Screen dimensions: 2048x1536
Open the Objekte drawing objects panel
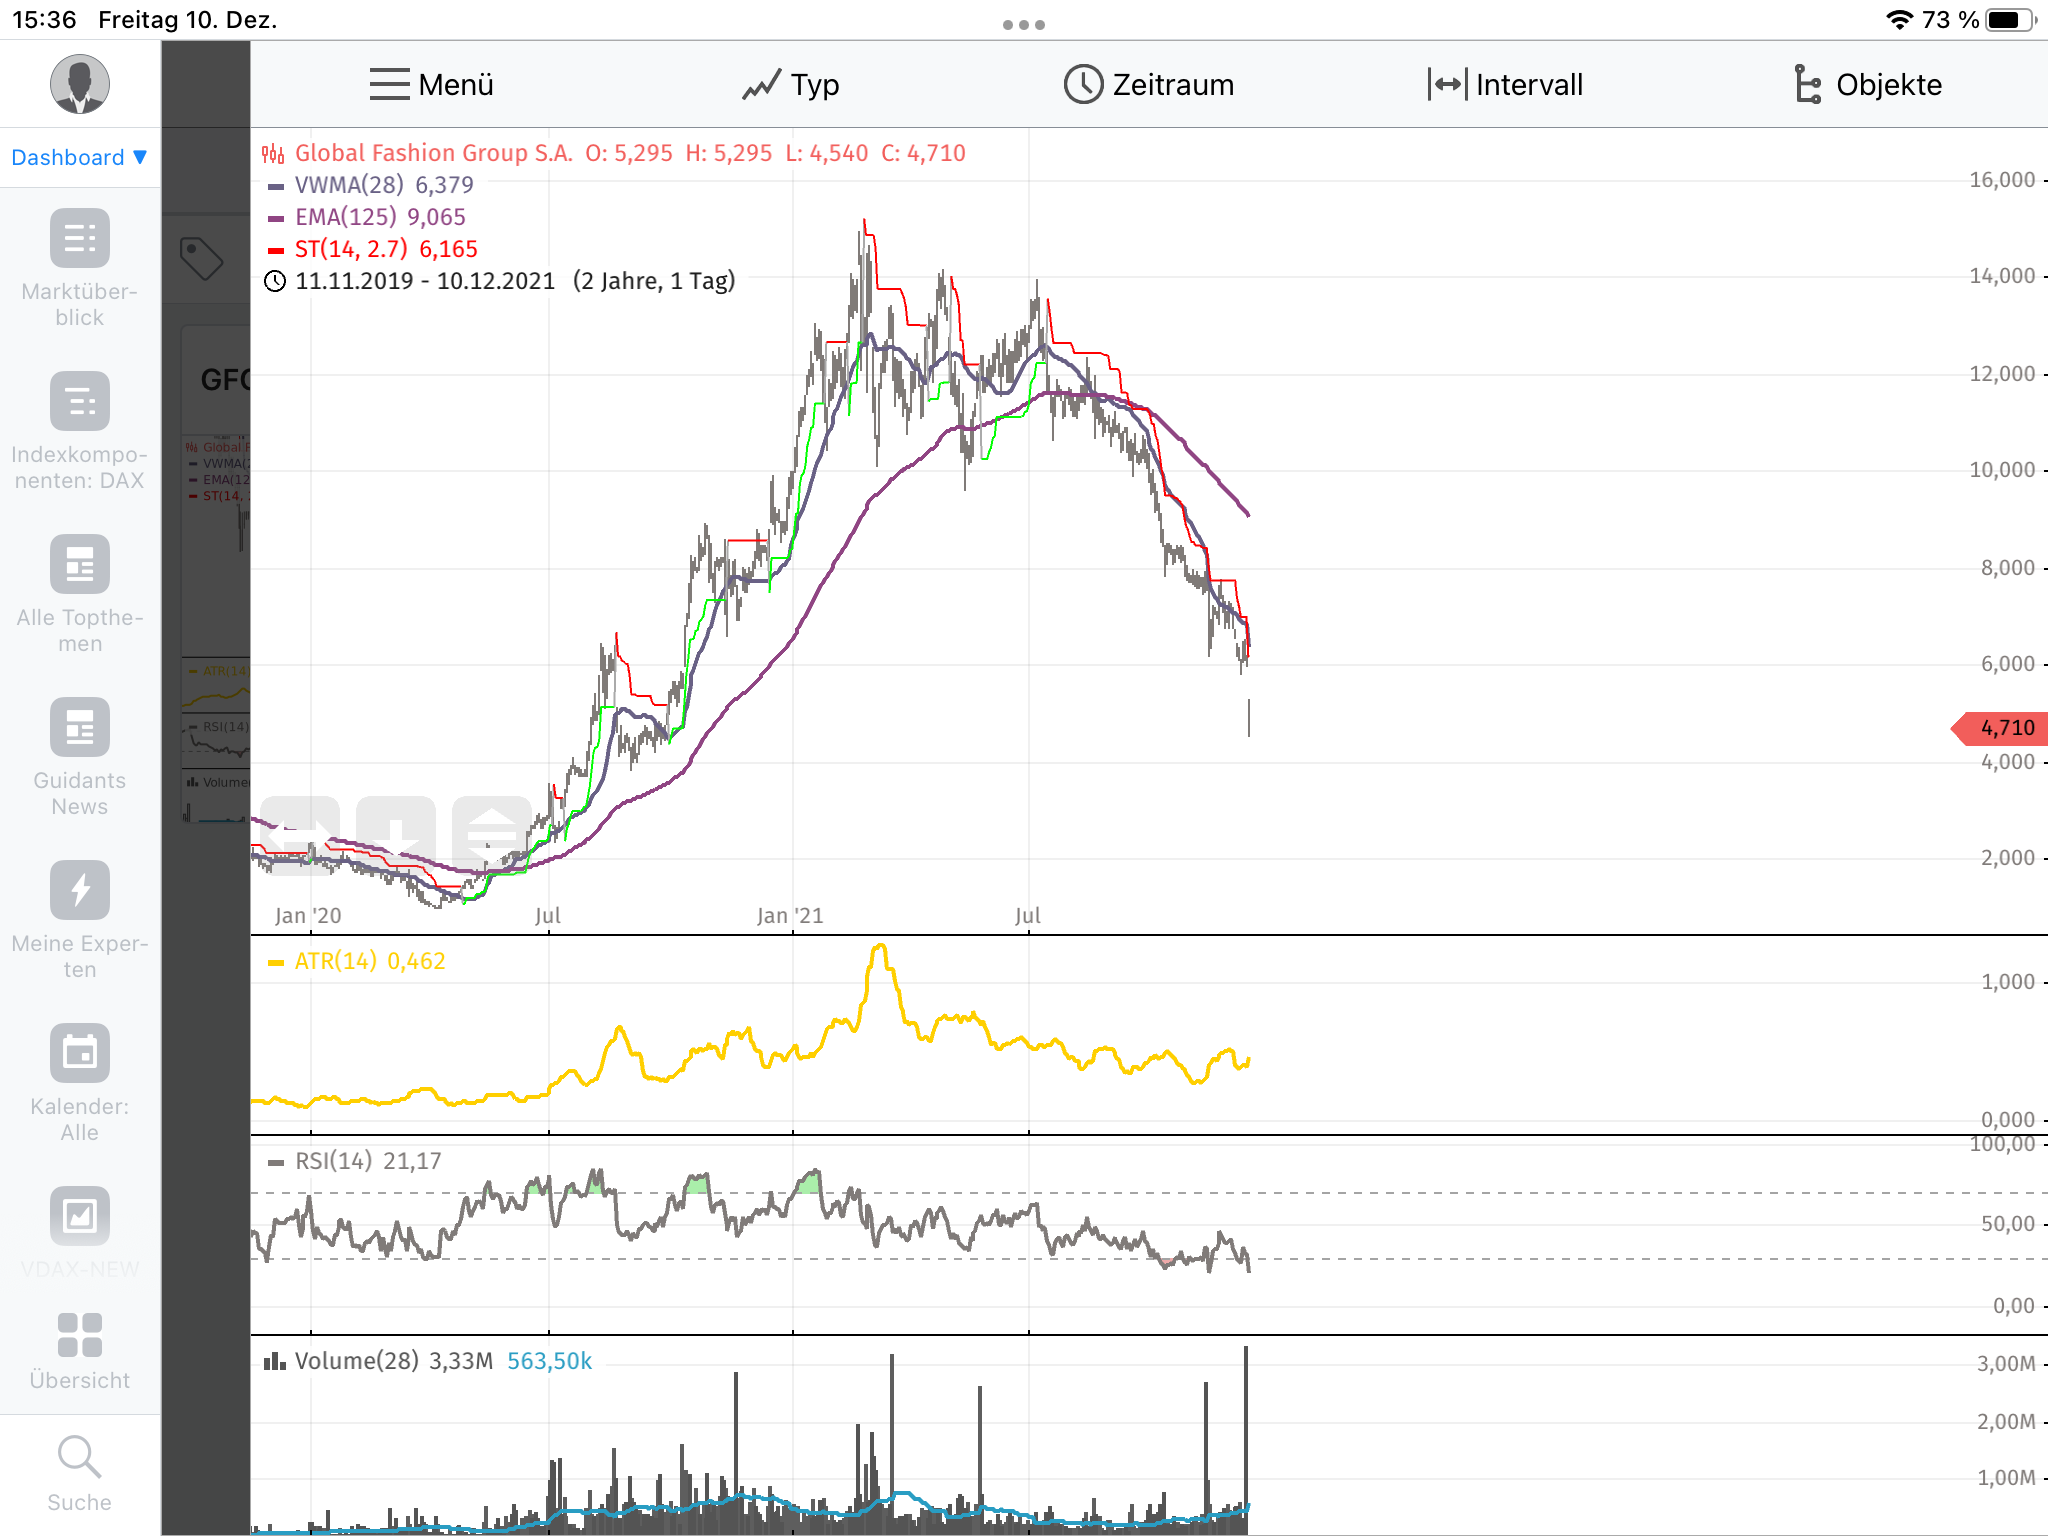coord(1867,85)
